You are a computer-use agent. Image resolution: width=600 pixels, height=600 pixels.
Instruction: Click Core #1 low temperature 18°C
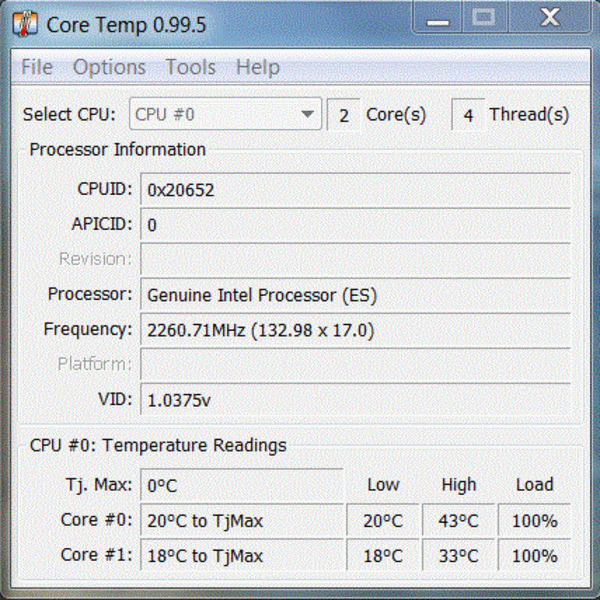click(383, 555)
